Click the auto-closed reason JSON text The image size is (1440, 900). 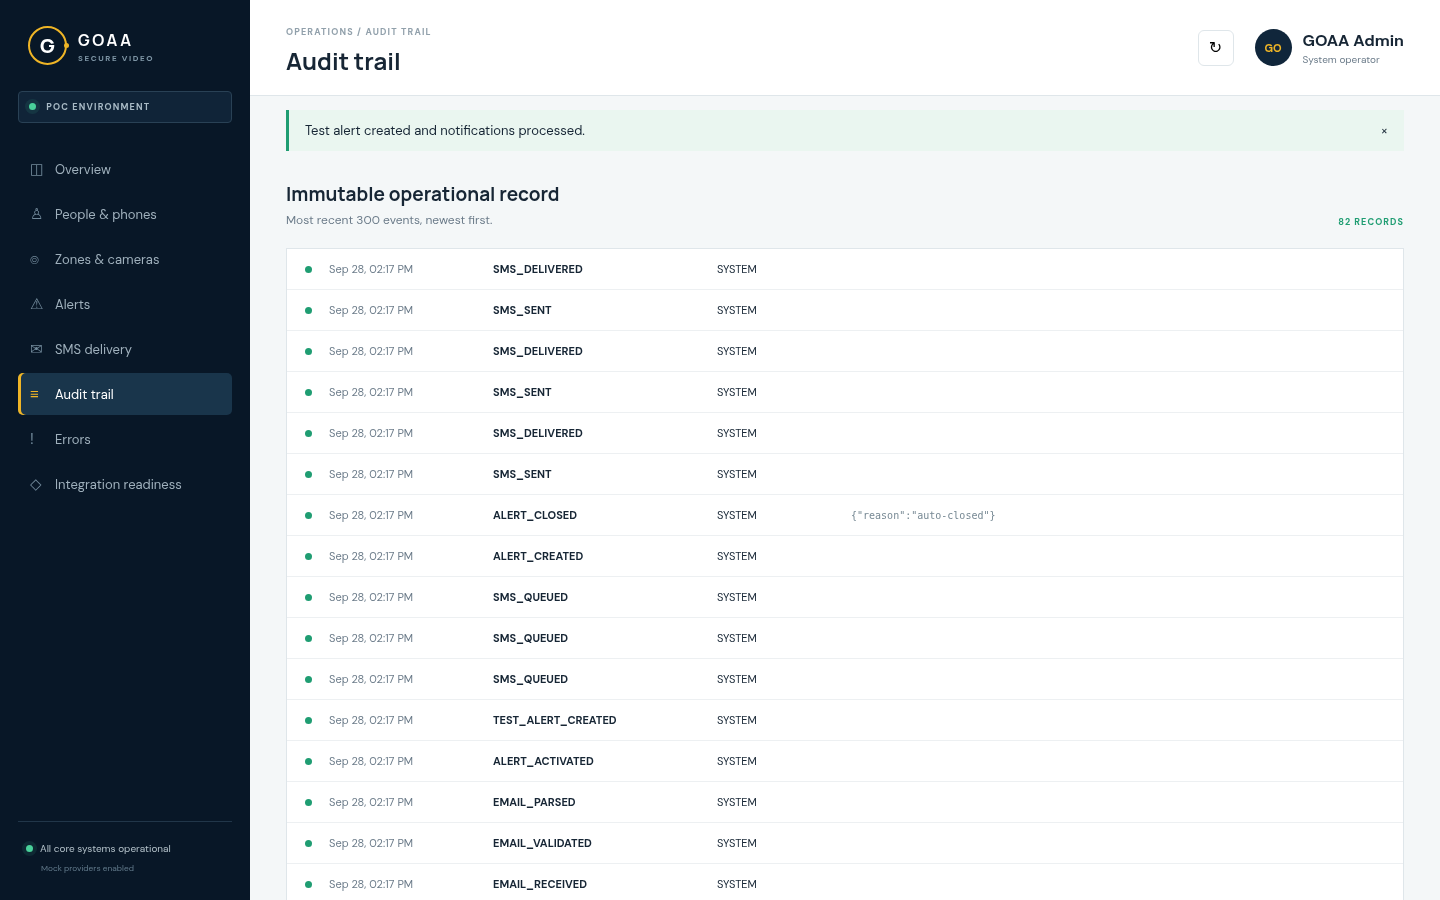(x=923, y=515)
